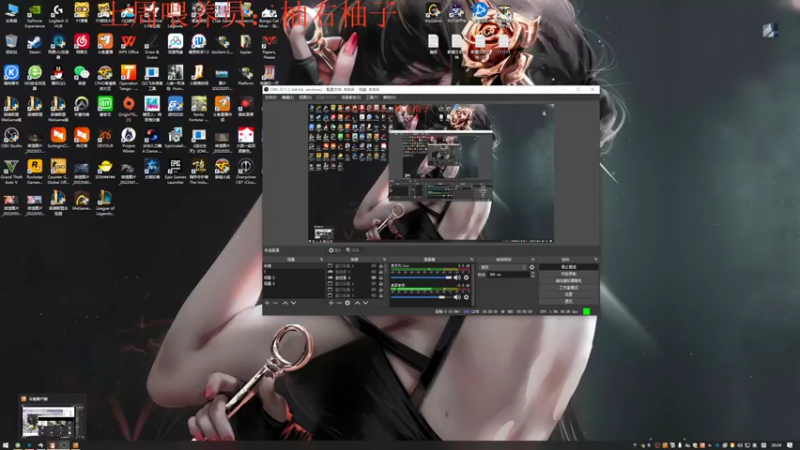Viewport: 800px width, 450px height.
Task: Move selected source down with arrow in Sources panel
Action: tap(365, 303)
